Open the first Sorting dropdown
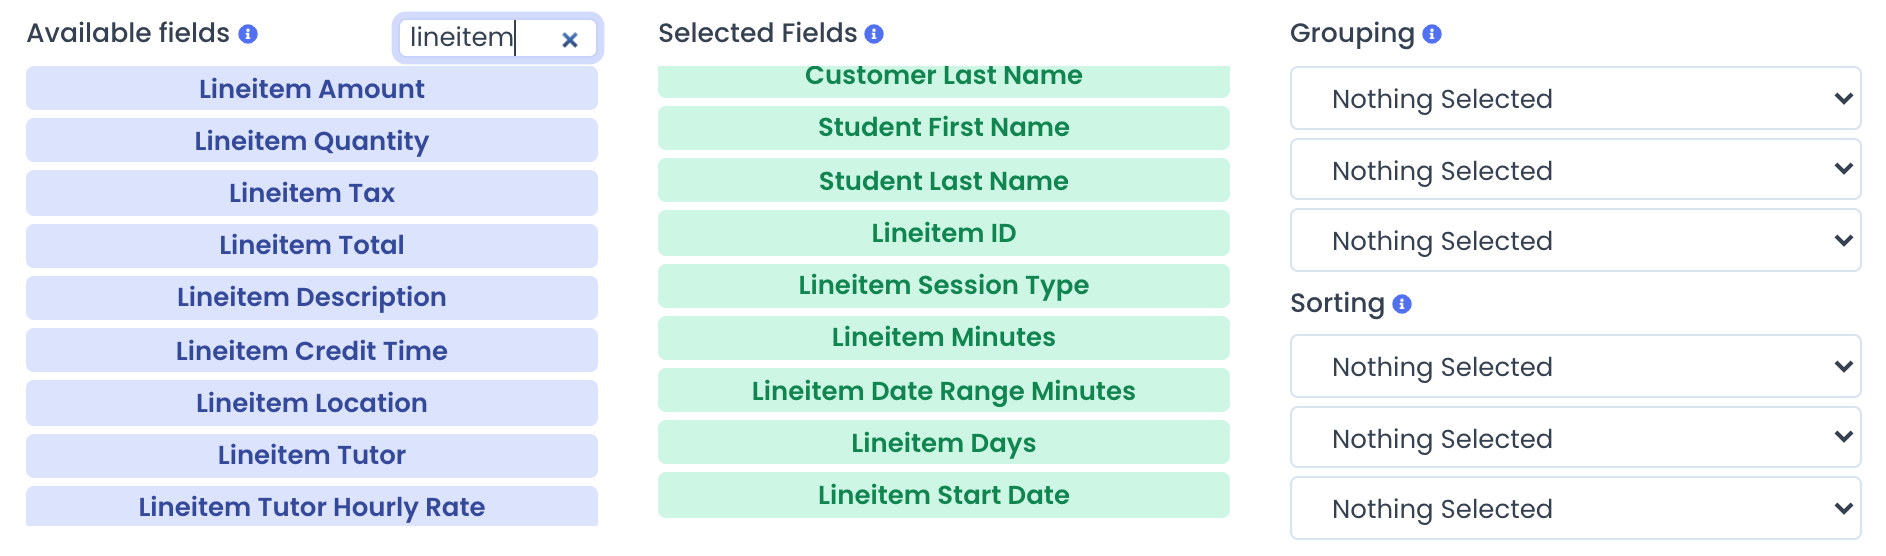The width and height of the screenshot is (1886, 556). click(x=1575, y=366)
